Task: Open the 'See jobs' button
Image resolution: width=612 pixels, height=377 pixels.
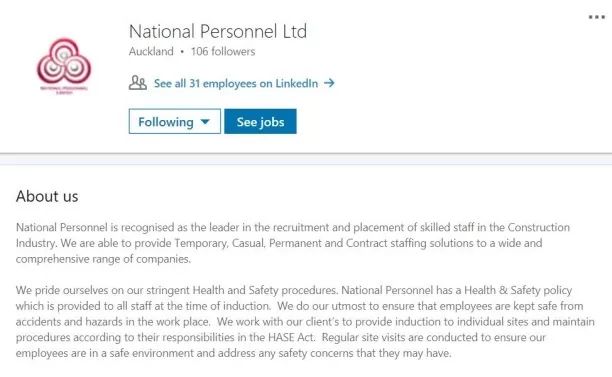Action: click(260, 121)
